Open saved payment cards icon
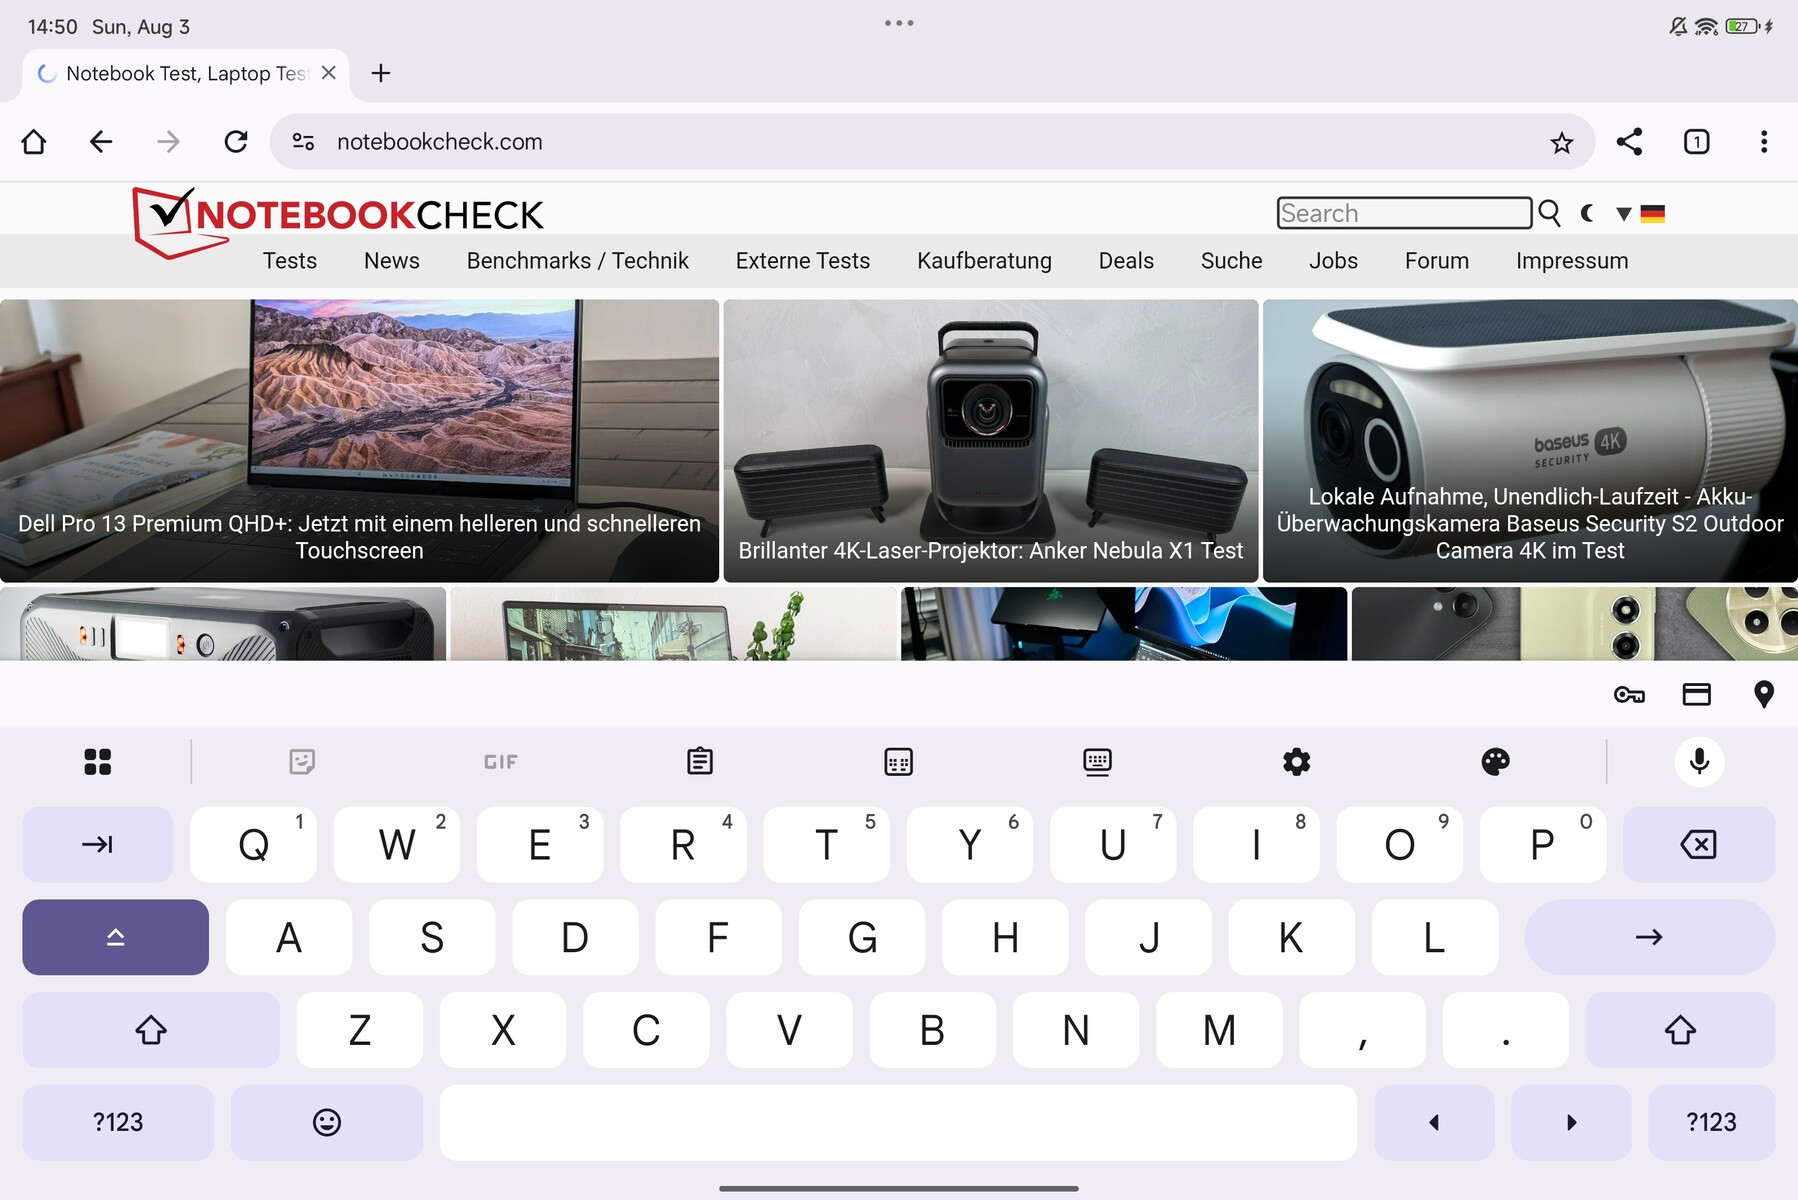 tap(1697, 694)
